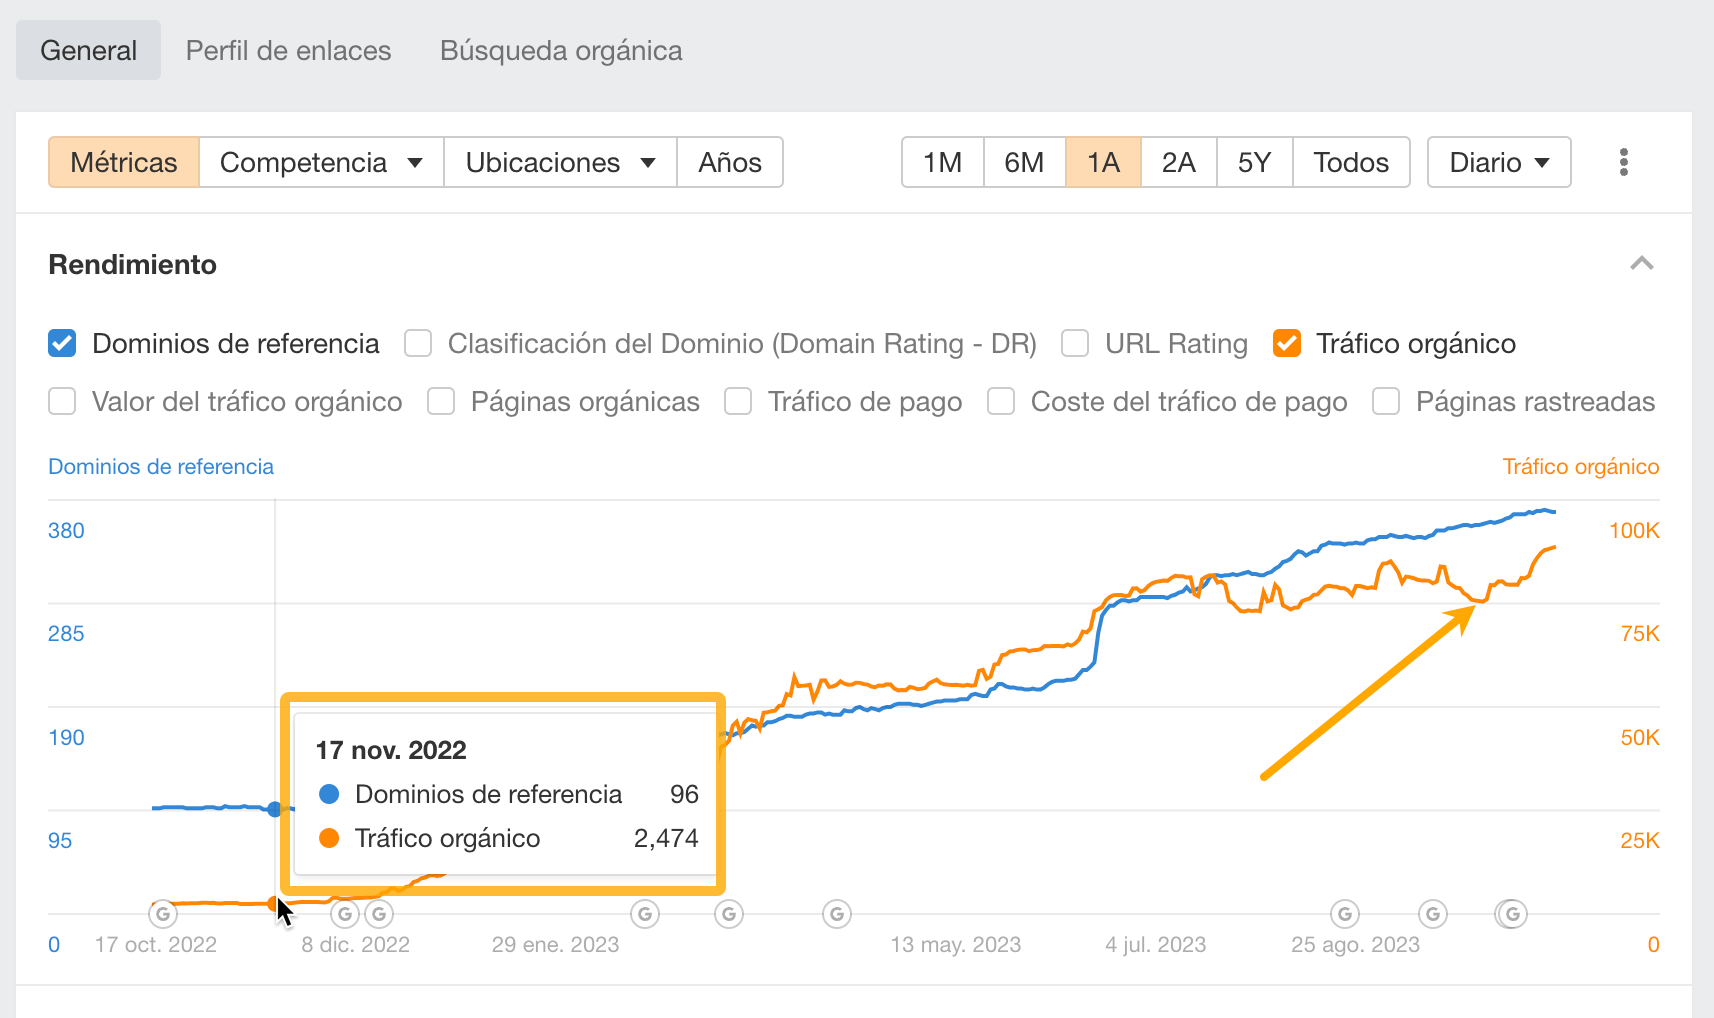This screenshot has width=1714, height=1018.
Task: Open the Búsqueda orgánica tab
Action: [x=560, y=50]
